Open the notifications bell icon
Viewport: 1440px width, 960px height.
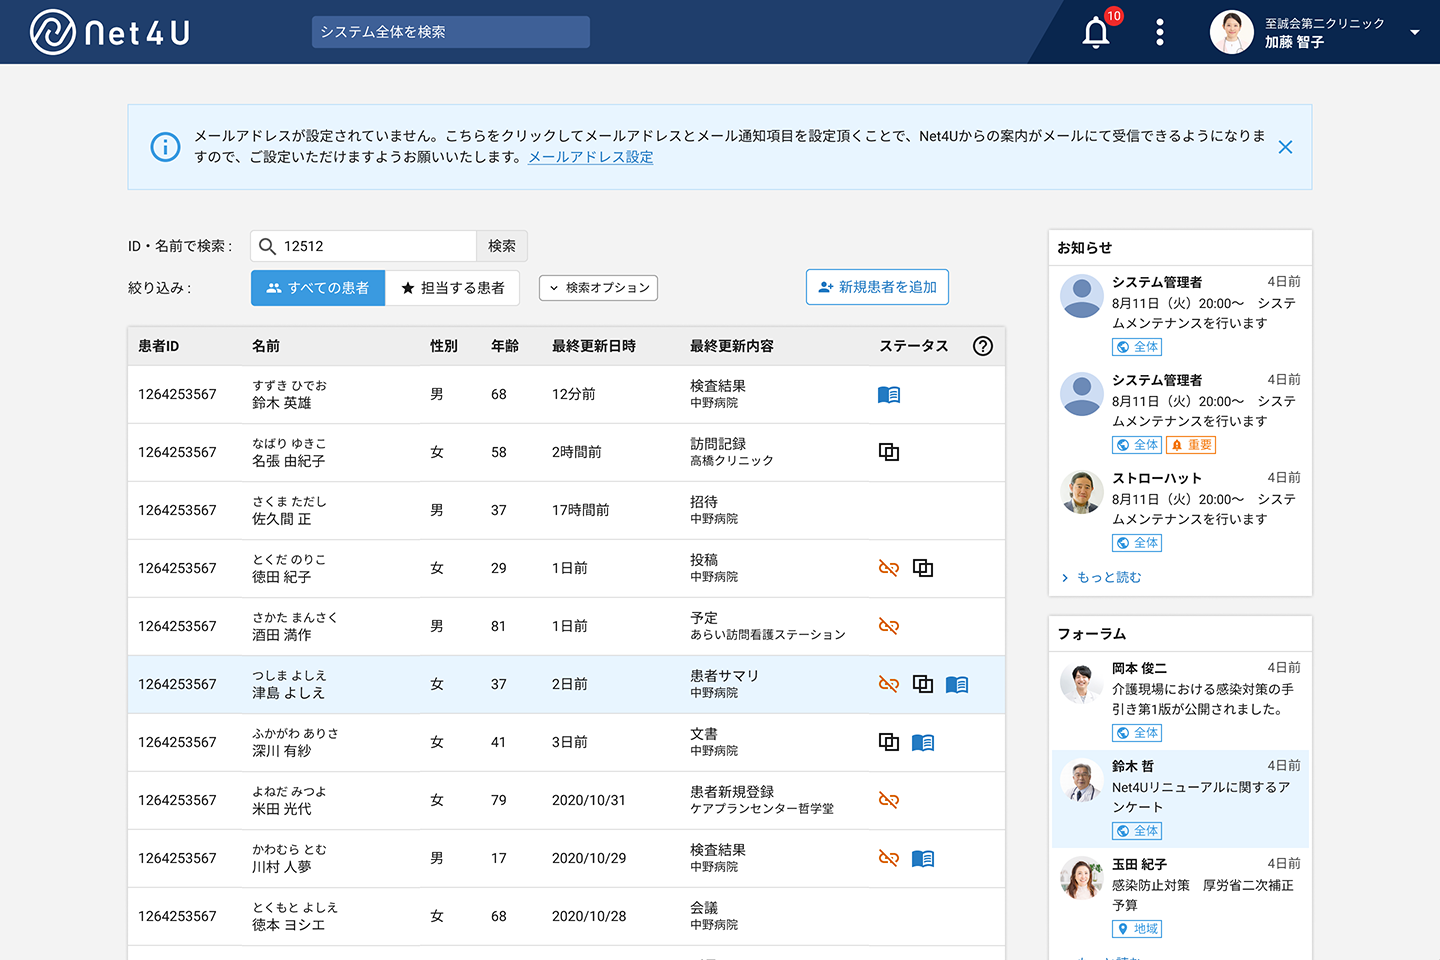pos(1096,33)
